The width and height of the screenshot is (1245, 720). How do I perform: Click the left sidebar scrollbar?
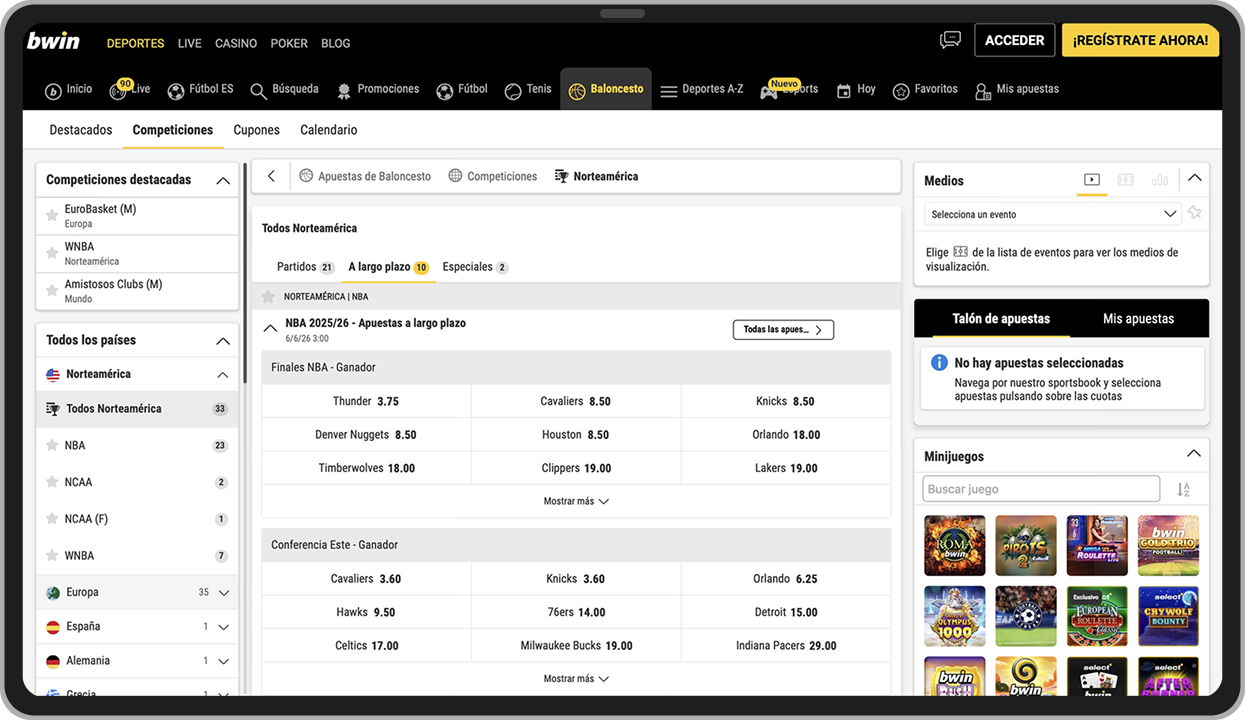click(246, 275)
